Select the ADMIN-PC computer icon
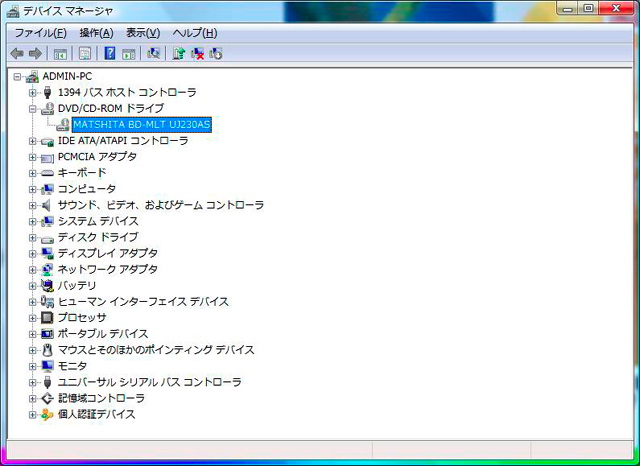This screenshot has width=640, height=466. (32, 76)
